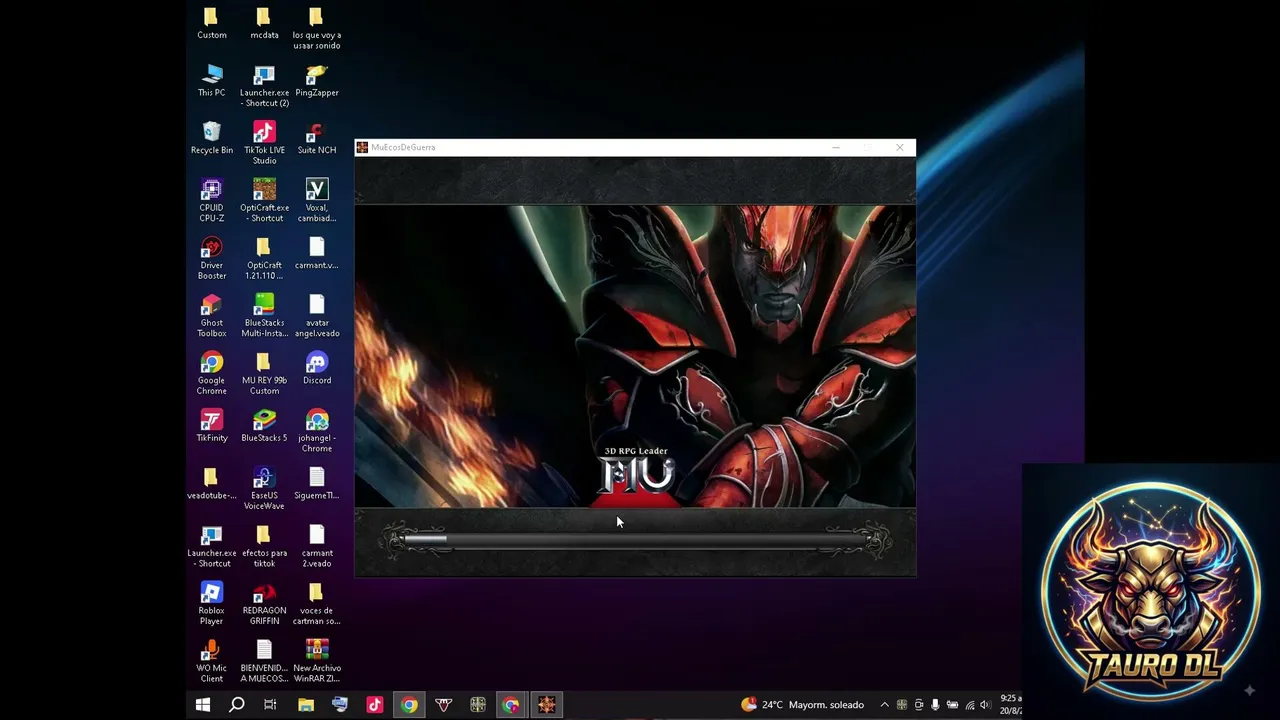Open the Windows Start menu
The image size is (1280, 720).
203,705
